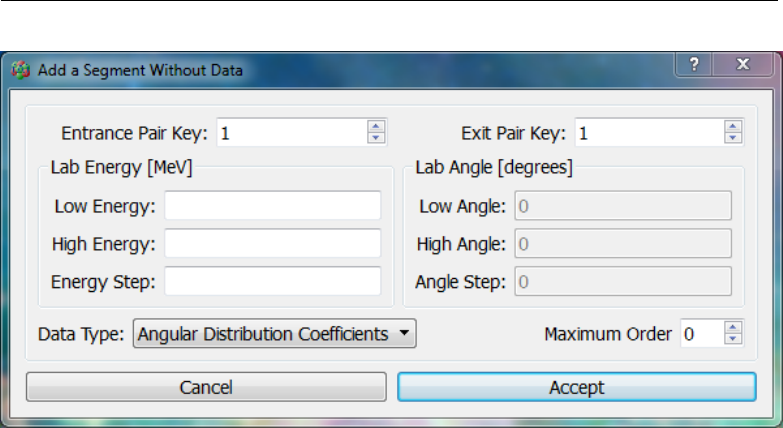Decrease the Exit Pair Key value
This screenshot has height=428, width=783.
(733, 138)
